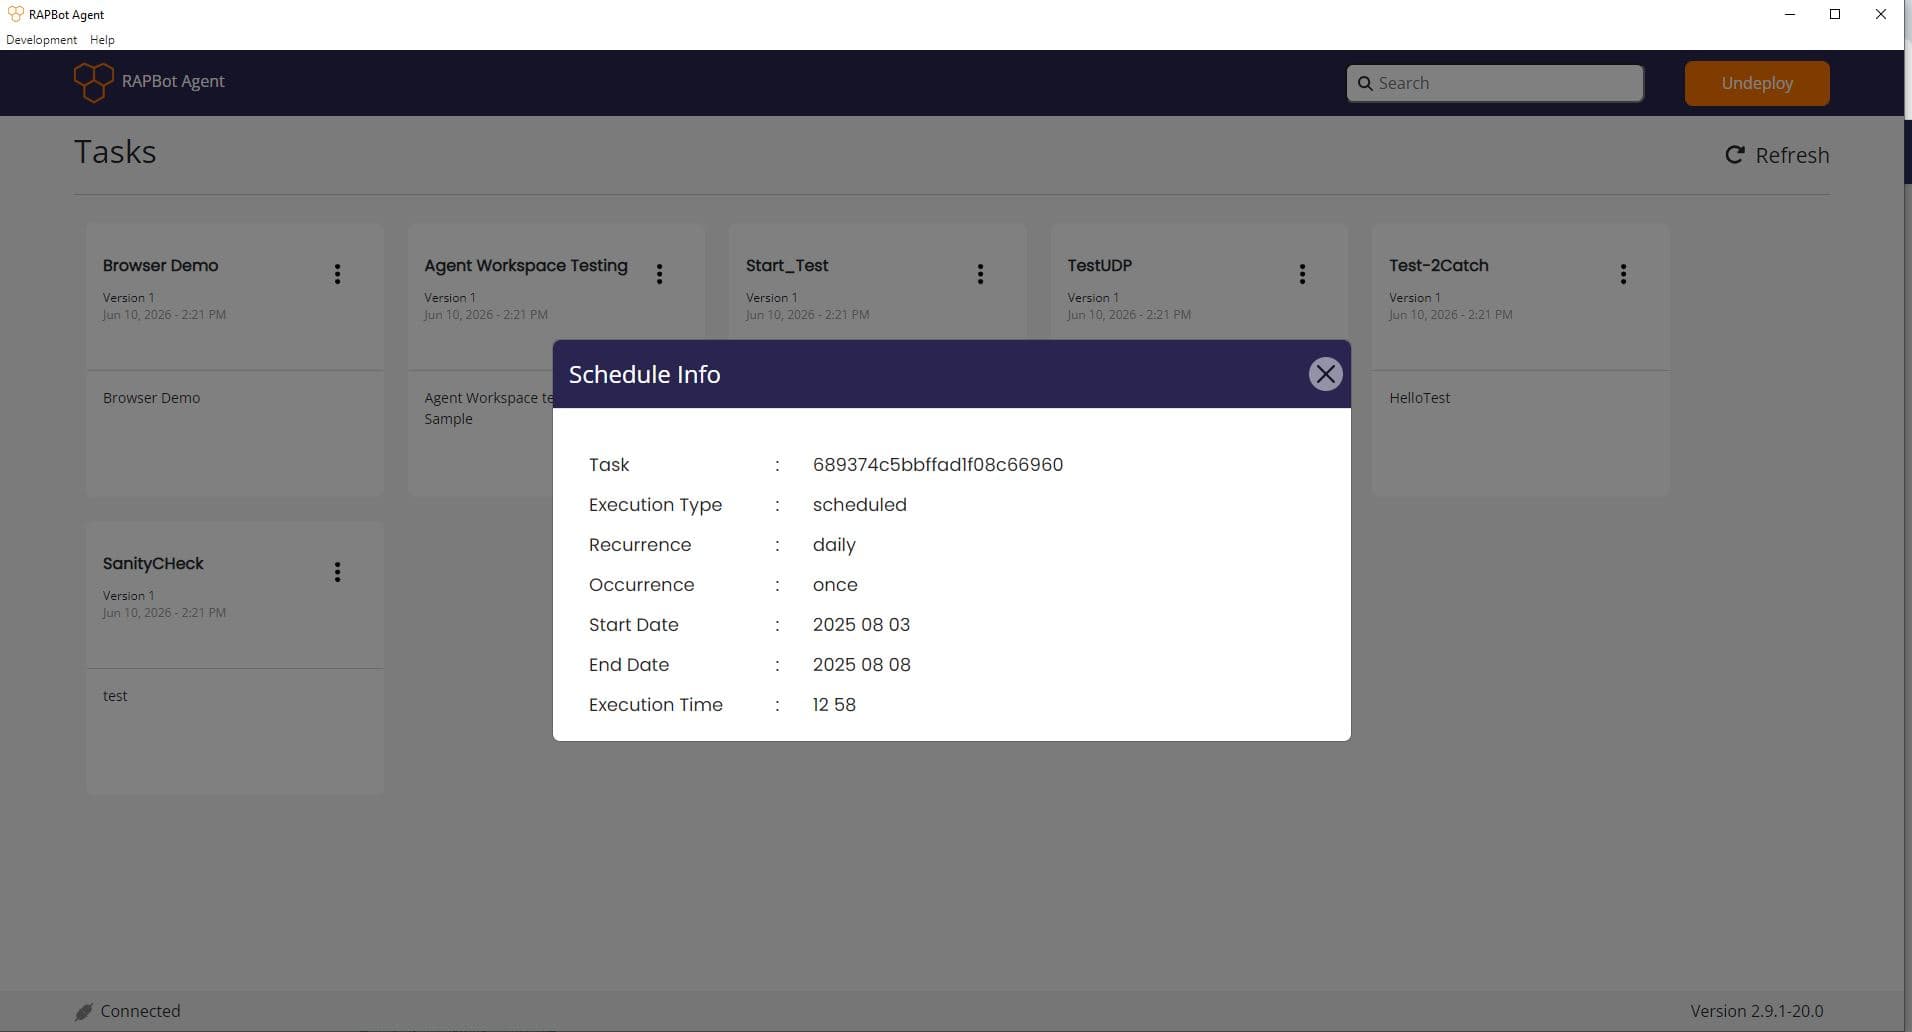The width and height of the screenshot is (1912, 1032).
Task: Click the HelloTest description text
Action: click(1419, 398)
